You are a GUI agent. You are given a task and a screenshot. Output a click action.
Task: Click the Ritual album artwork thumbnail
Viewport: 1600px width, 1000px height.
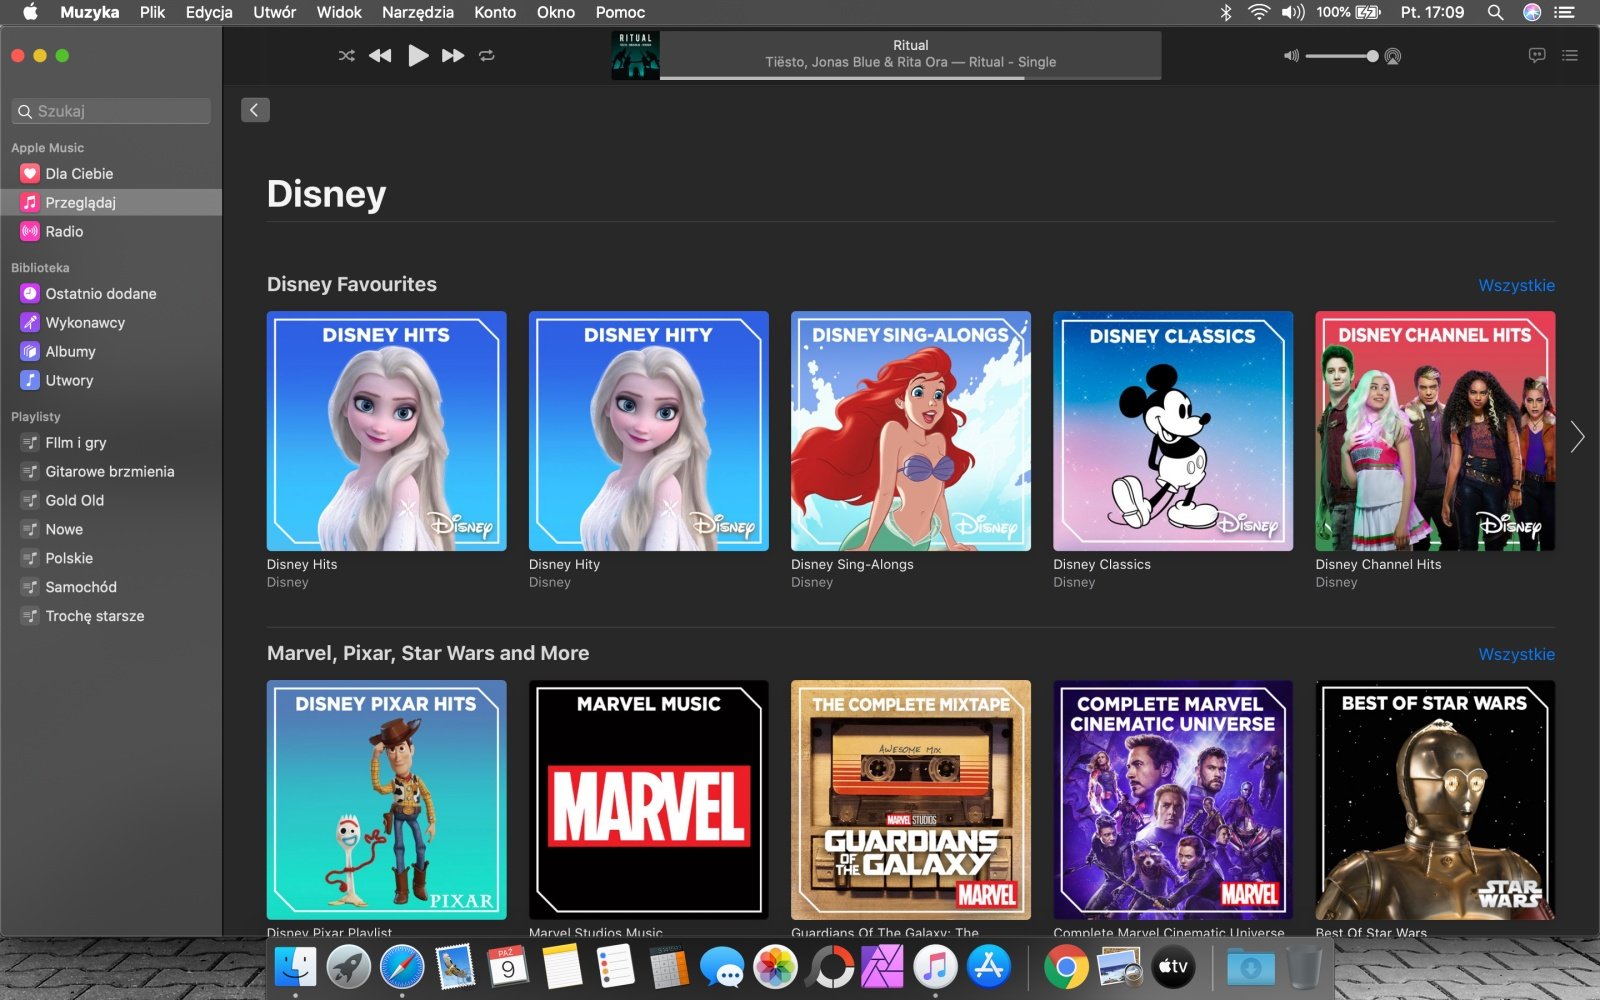(635, 56)
